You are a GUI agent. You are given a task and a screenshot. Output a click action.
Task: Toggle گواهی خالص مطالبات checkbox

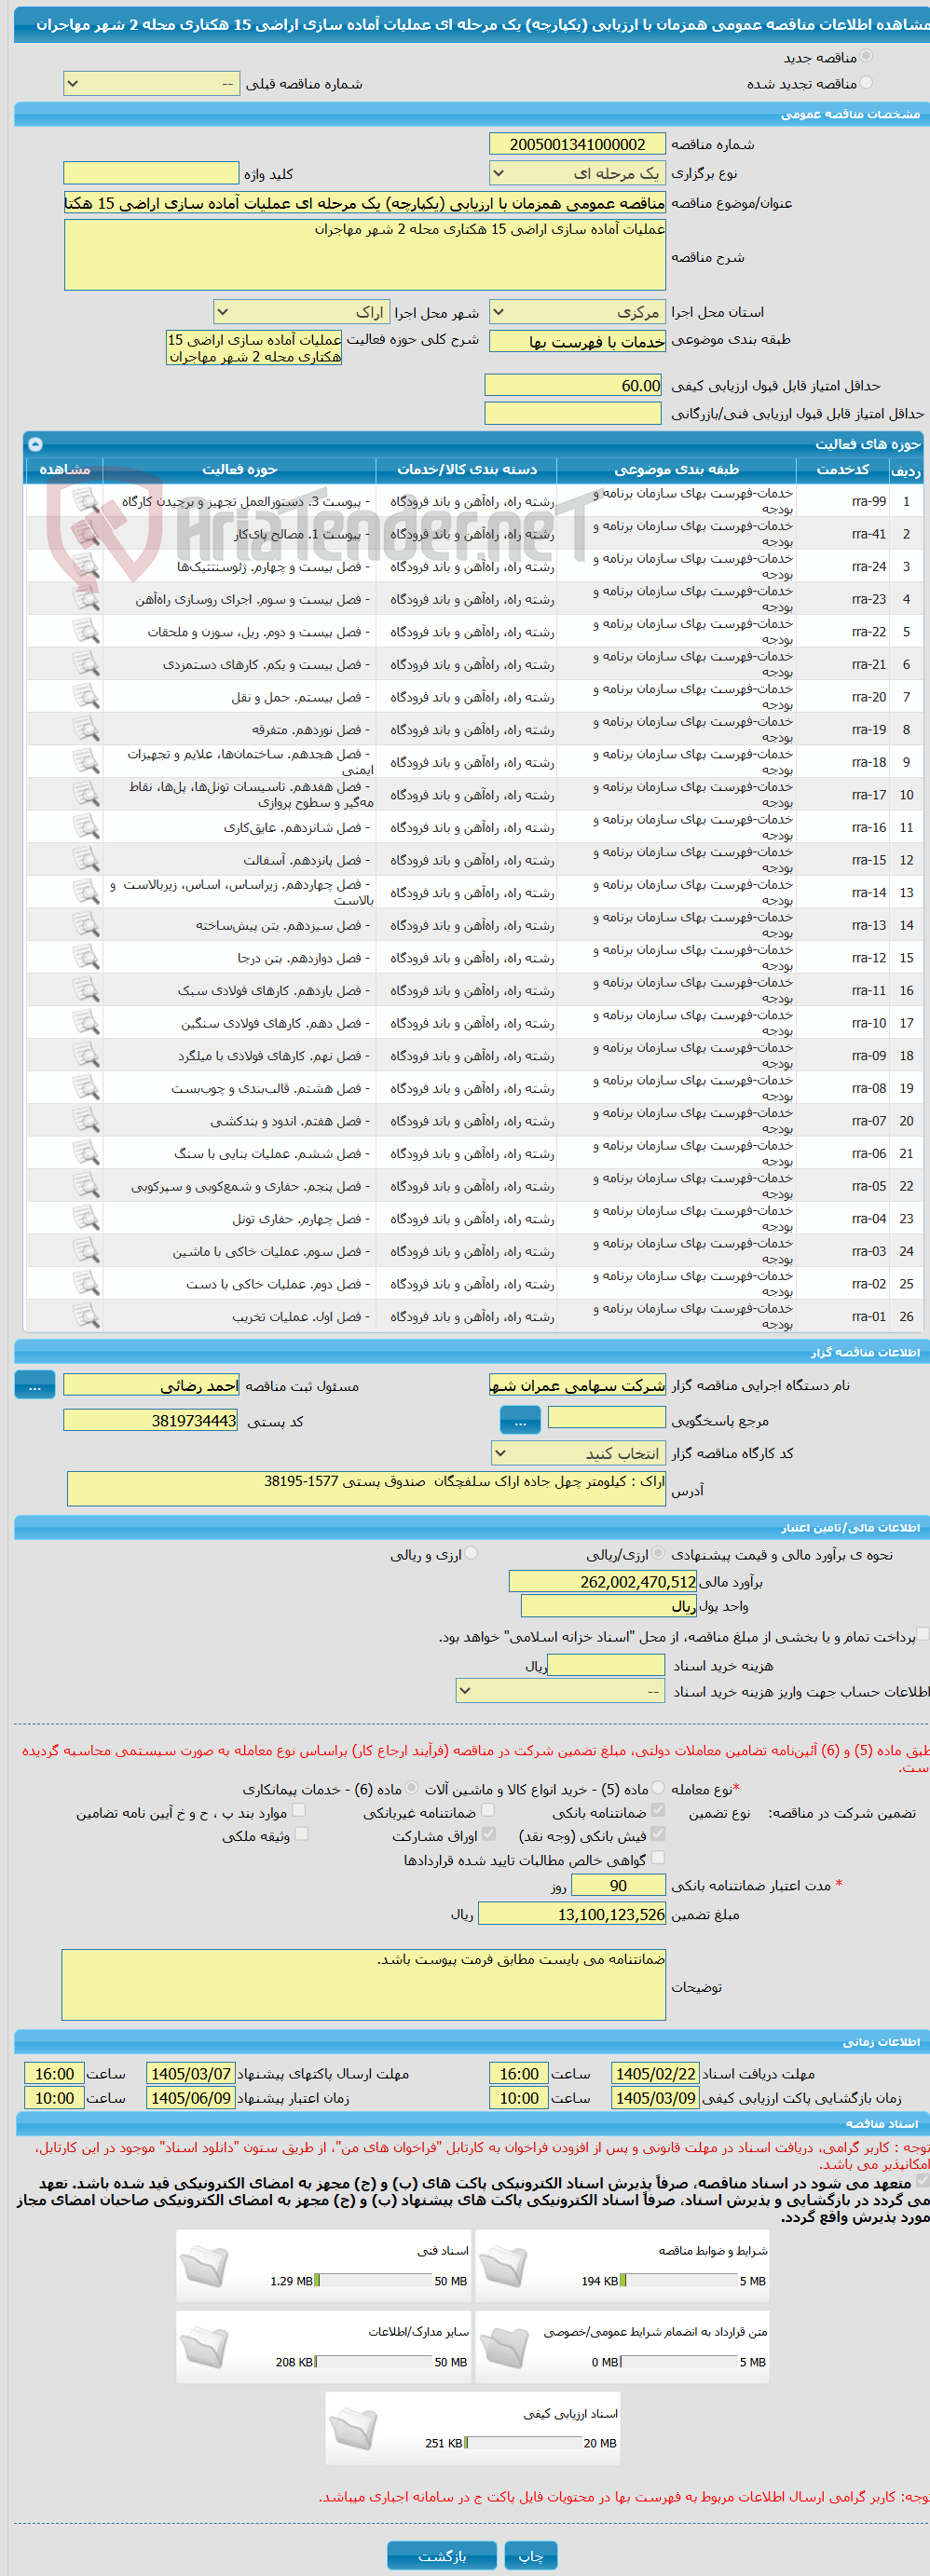coord(658,1858)
